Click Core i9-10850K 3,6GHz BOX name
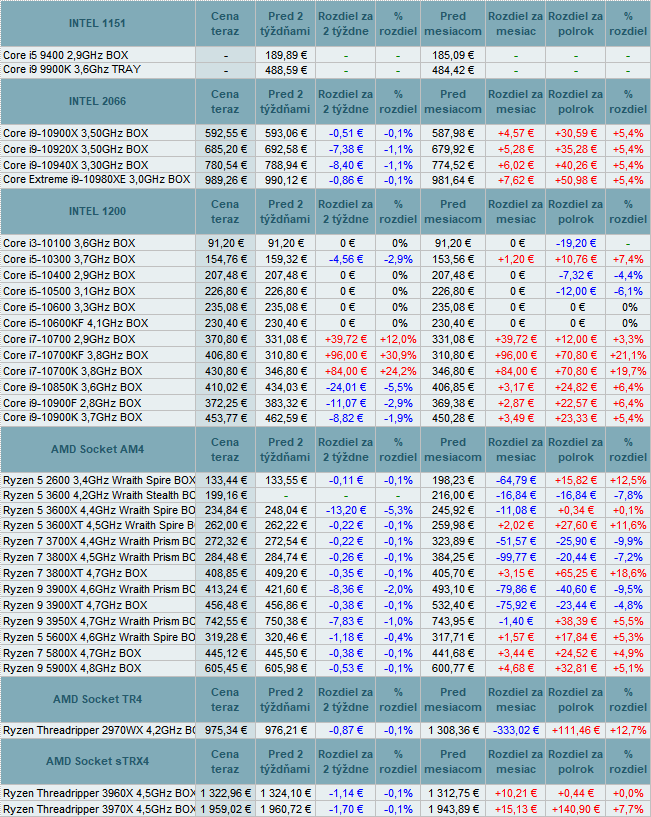The height and width of the screenshot is (817, 651). coord(72,387)
